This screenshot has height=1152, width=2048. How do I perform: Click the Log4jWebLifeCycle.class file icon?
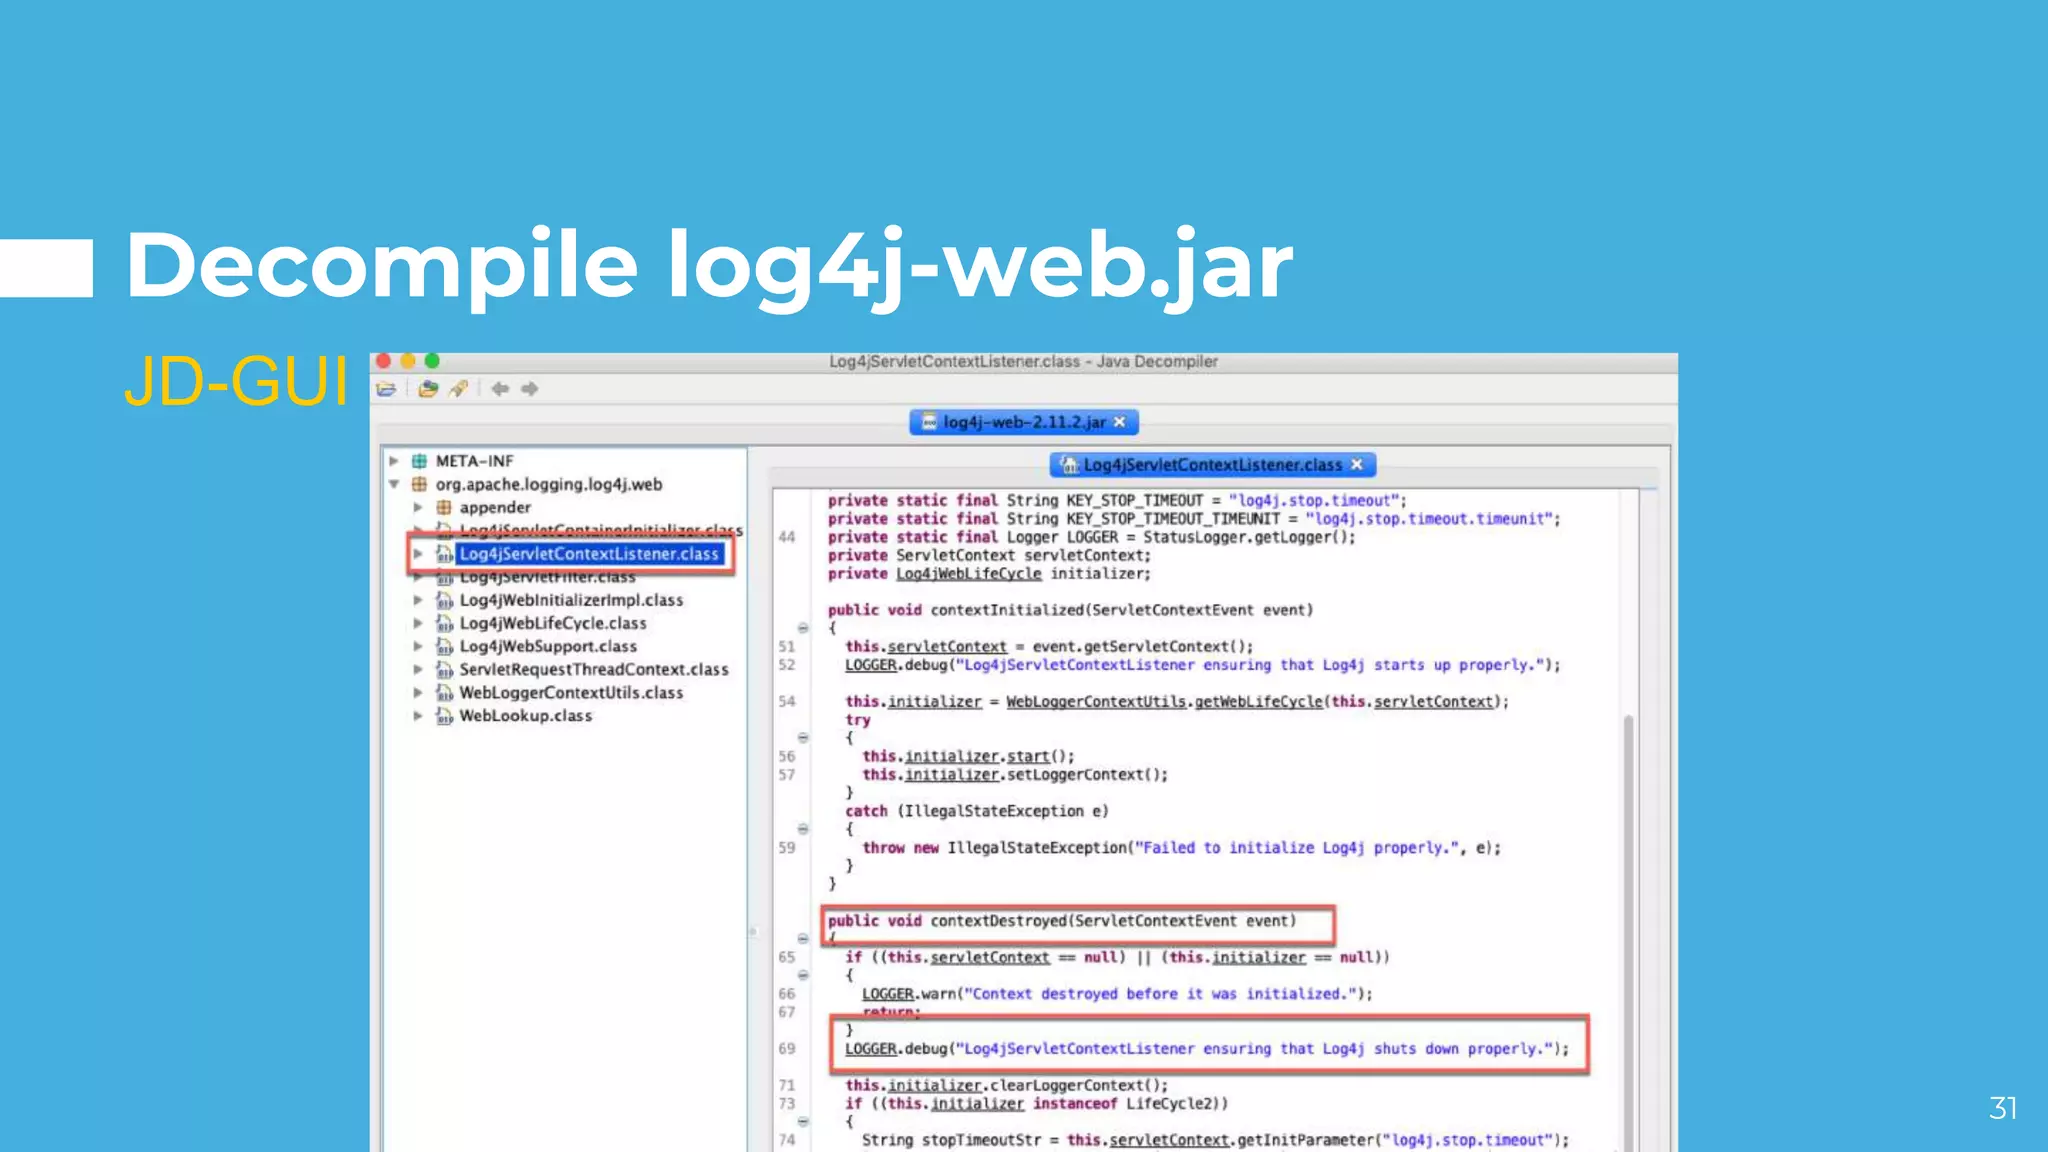[444, 623]
